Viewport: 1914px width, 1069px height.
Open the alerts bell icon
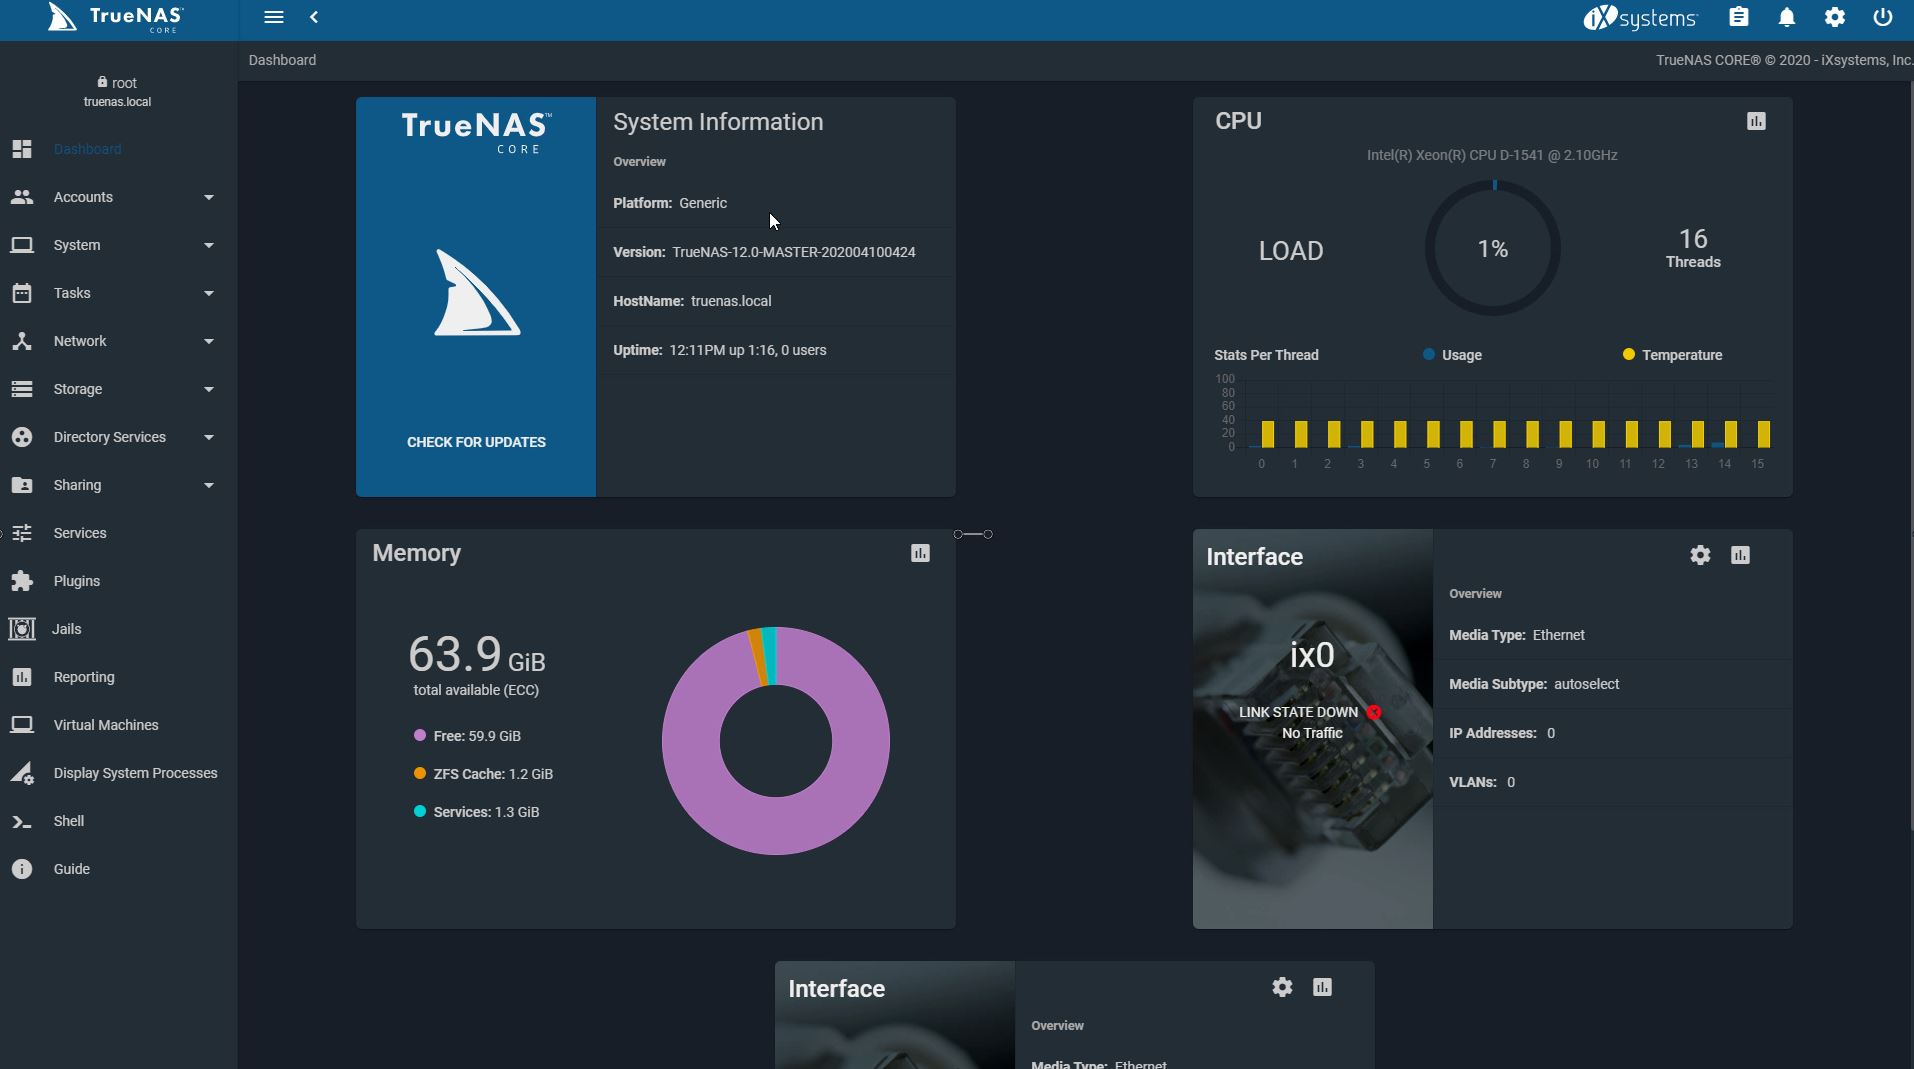1787,17
